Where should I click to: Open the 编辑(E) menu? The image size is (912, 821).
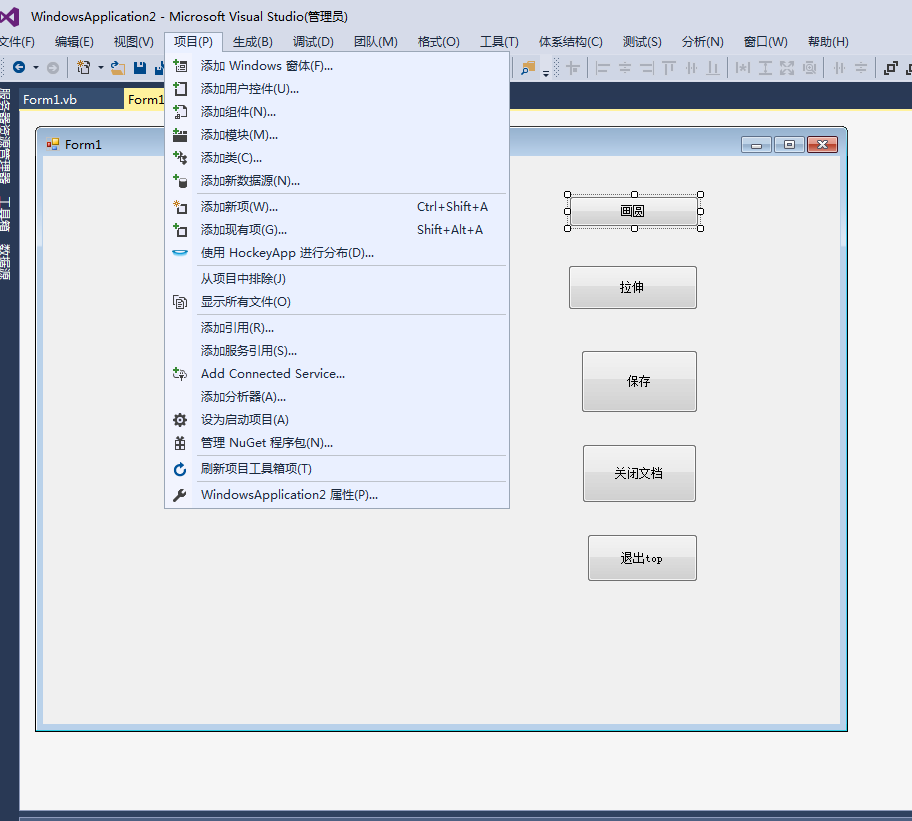[74, 42]
